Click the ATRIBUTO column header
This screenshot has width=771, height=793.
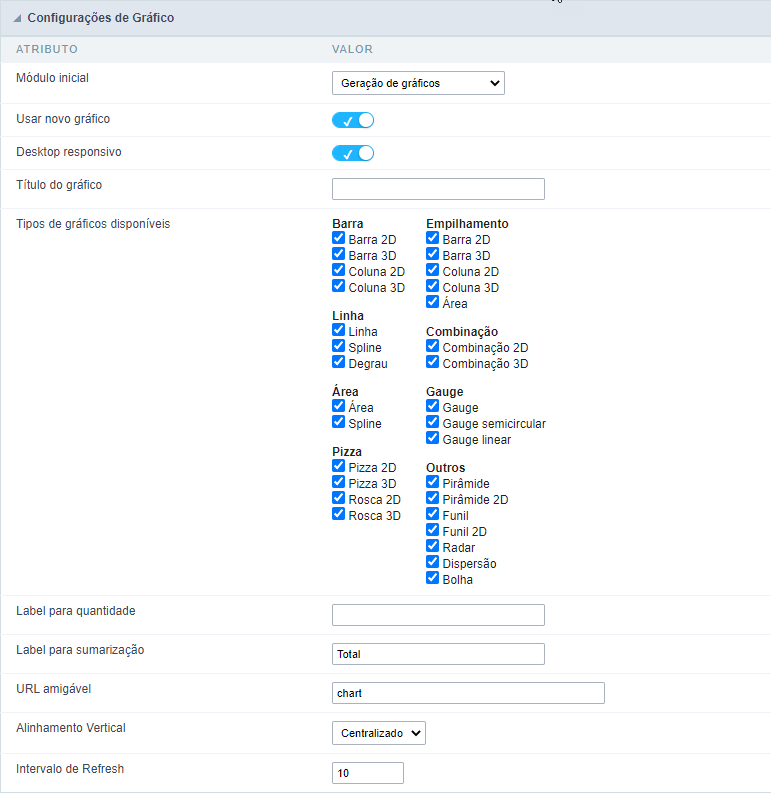(47, 49)
